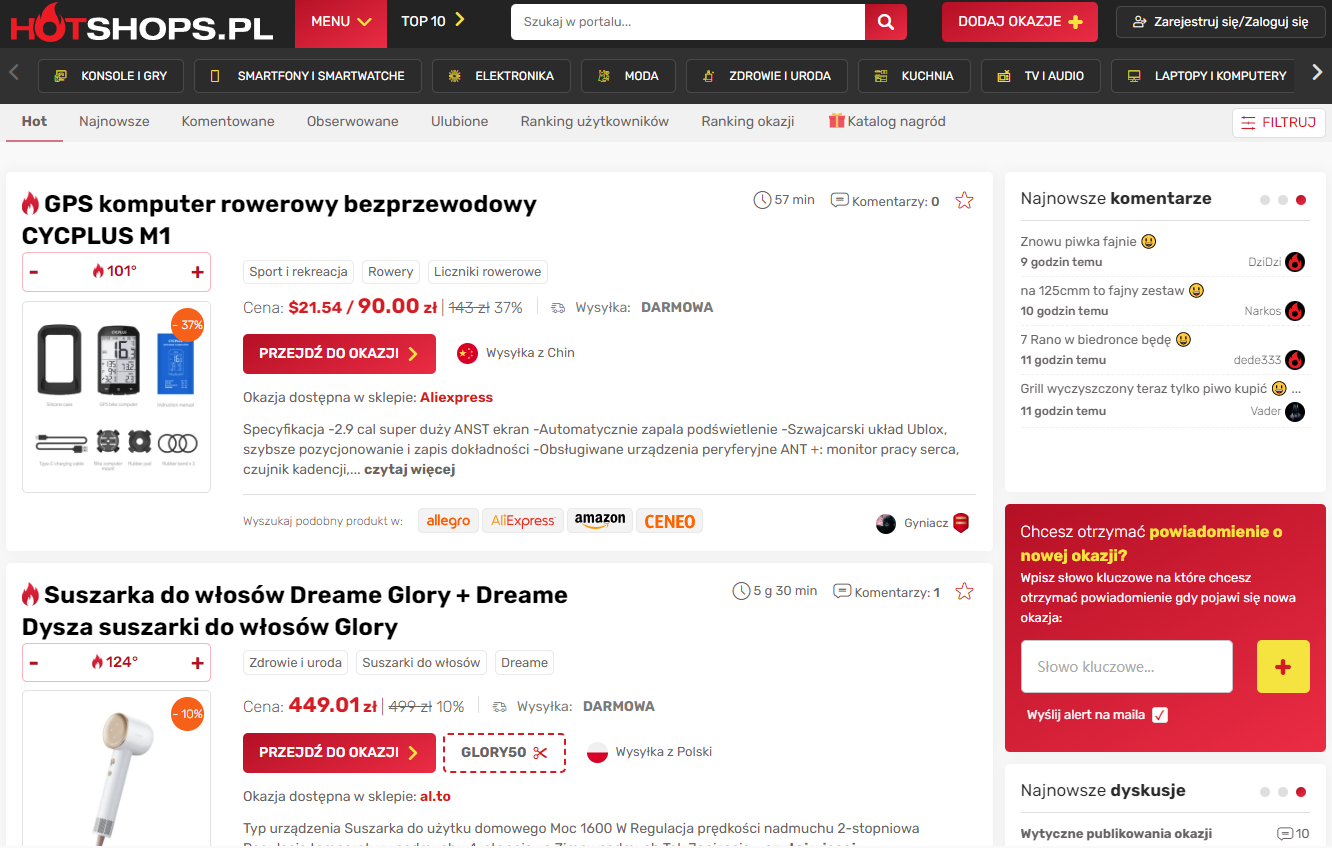Screen dimensions: 1332x851
Task: Expand the TOP 10 list
Action: (433, 21)
